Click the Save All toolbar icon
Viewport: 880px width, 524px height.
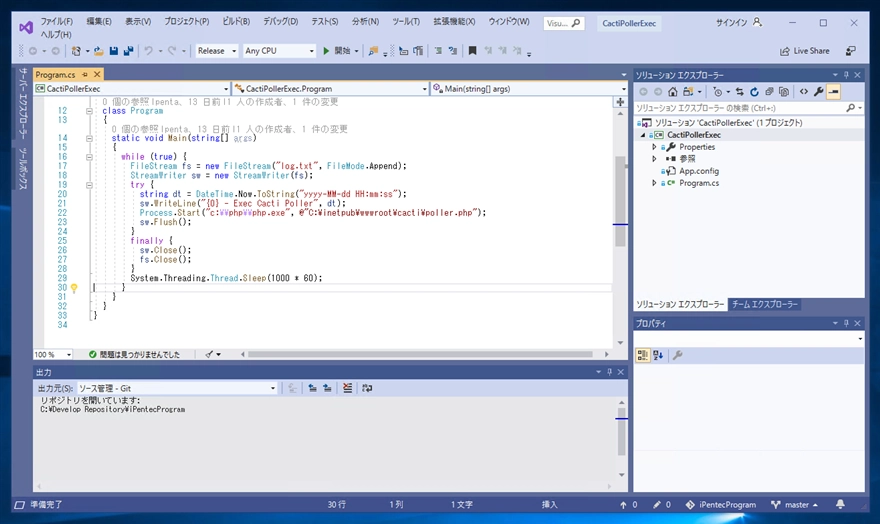(x=129, y=51)
